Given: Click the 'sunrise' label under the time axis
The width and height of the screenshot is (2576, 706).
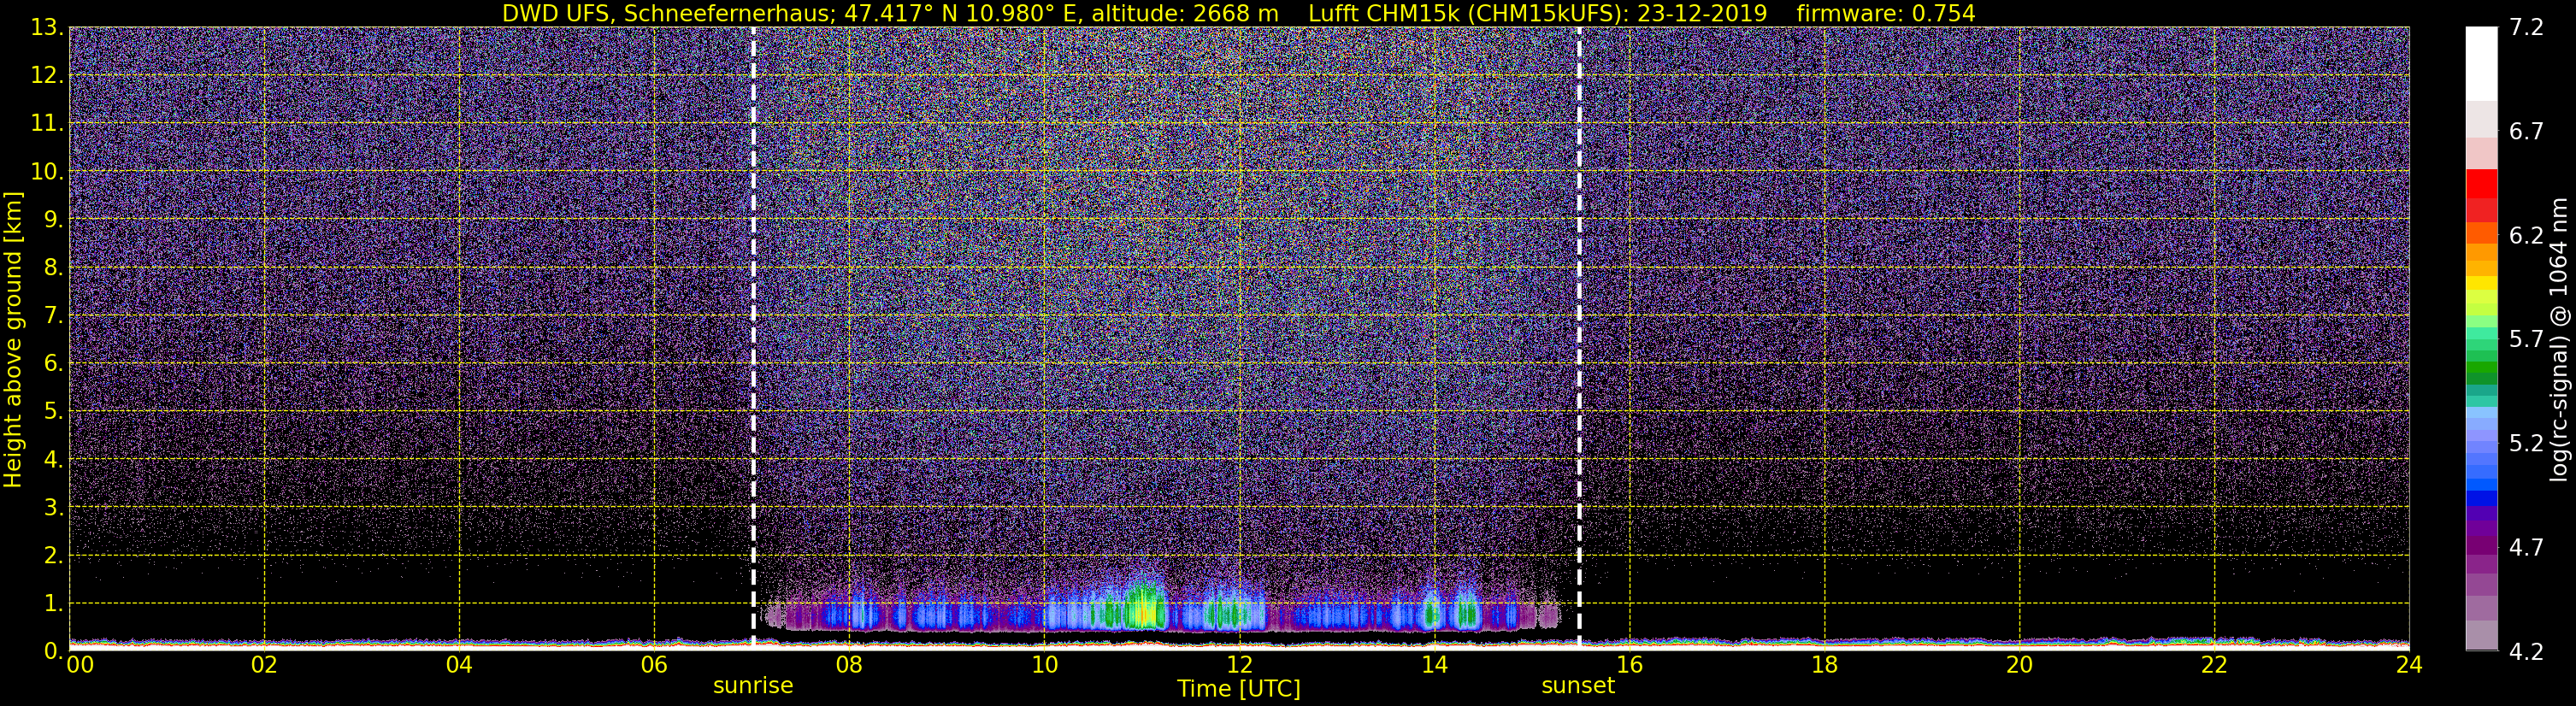Looking at the screenshot, I should (753, 686).
